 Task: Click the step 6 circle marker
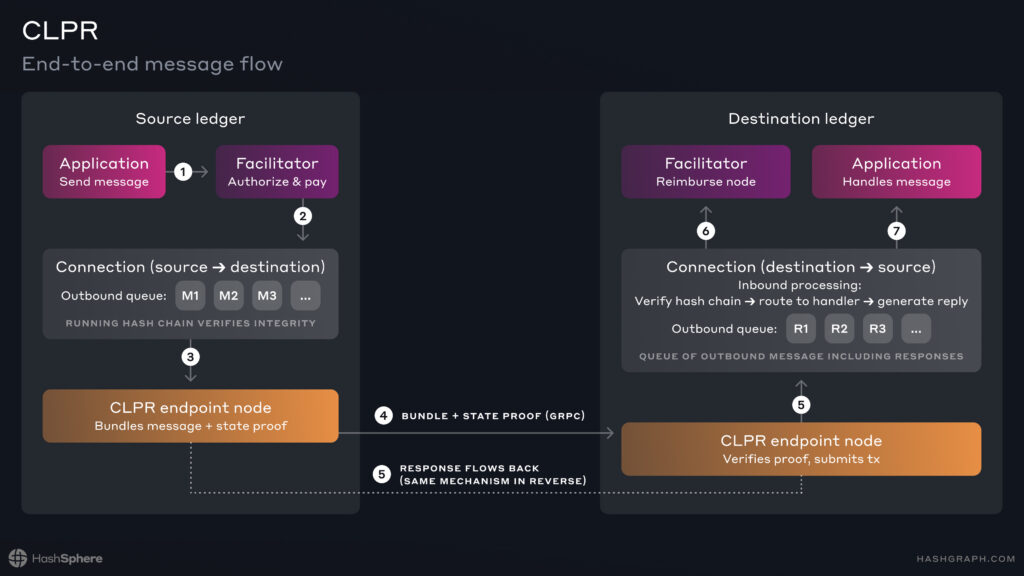tap(705, 231)
